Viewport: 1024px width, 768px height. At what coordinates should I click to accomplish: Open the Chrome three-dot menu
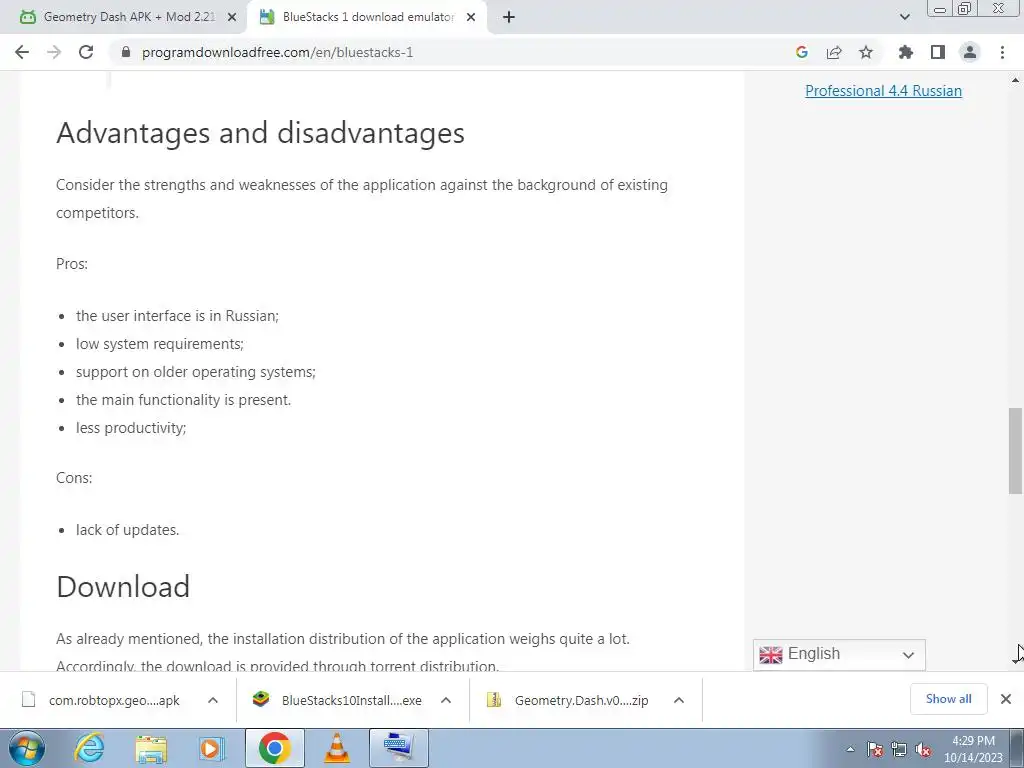point(1002,52)
